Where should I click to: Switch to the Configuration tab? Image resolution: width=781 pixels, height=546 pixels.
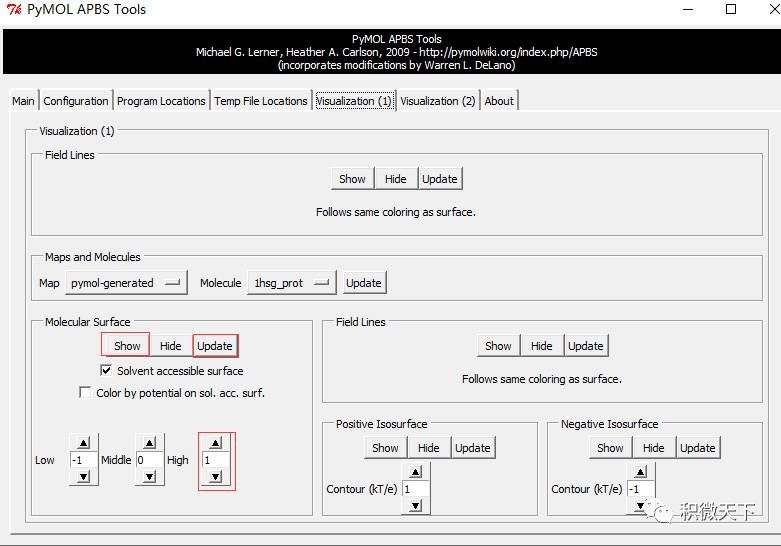[76, 101]
